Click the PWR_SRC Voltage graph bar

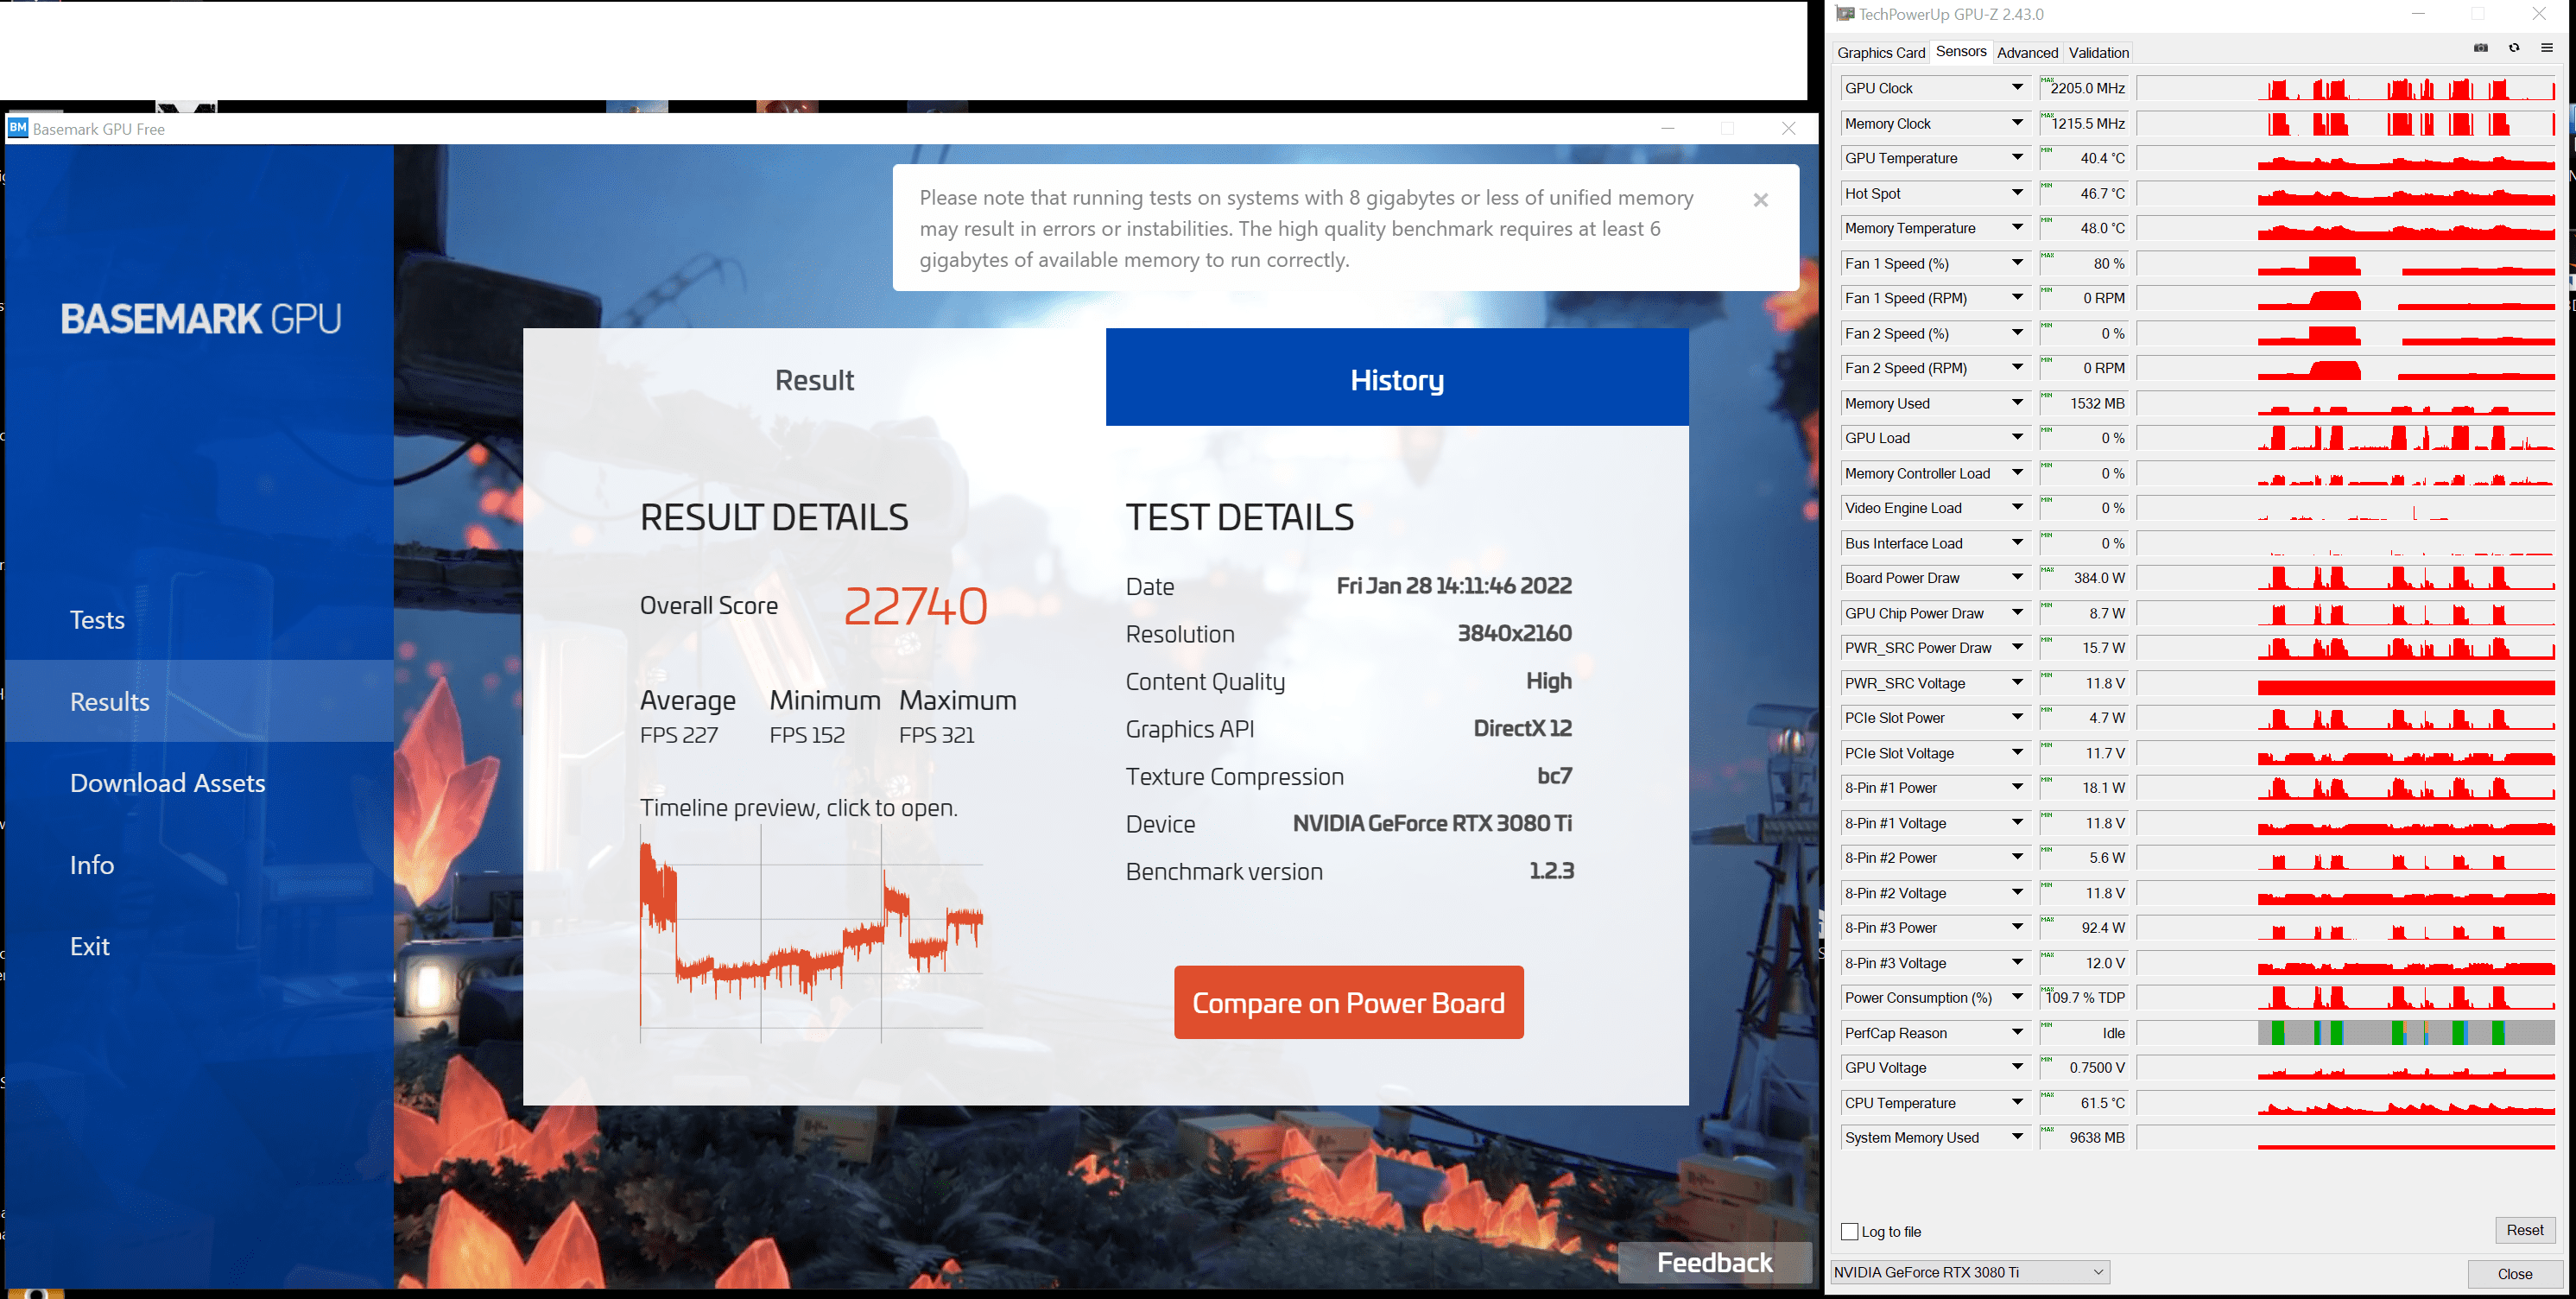[2346, 683]
